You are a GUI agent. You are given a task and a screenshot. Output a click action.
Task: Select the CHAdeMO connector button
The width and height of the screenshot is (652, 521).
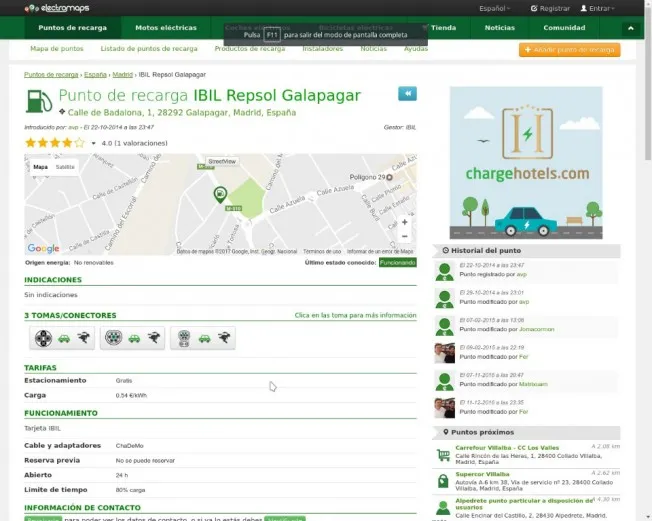coord(62,338)
